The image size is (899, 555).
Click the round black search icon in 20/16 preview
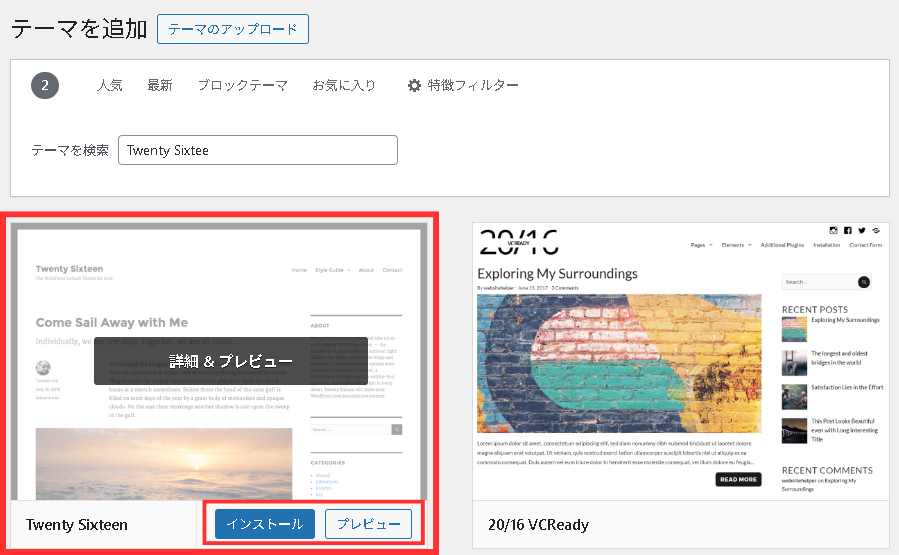pos(863,283)
